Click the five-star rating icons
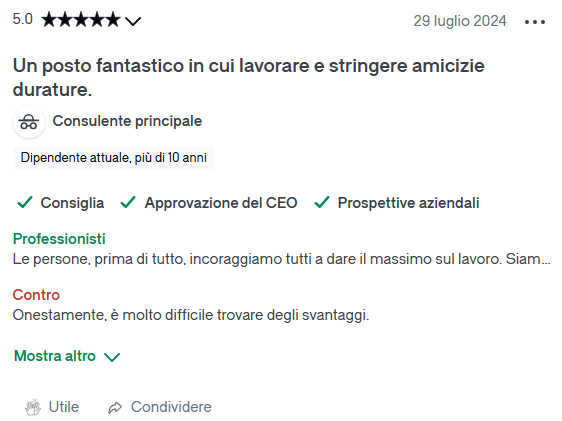The height and width of the screenshot is (421, 562). coord(80,20)
